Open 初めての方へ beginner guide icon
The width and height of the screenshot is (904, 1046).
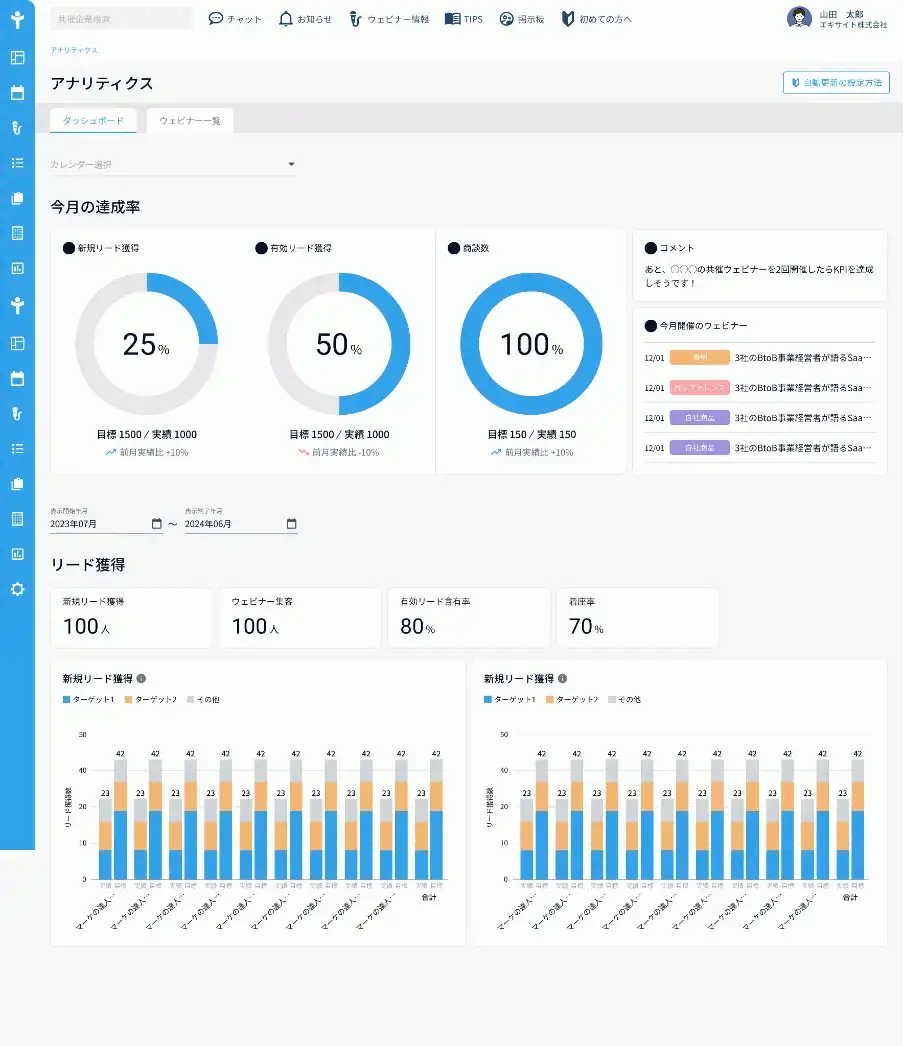(568, 19)
